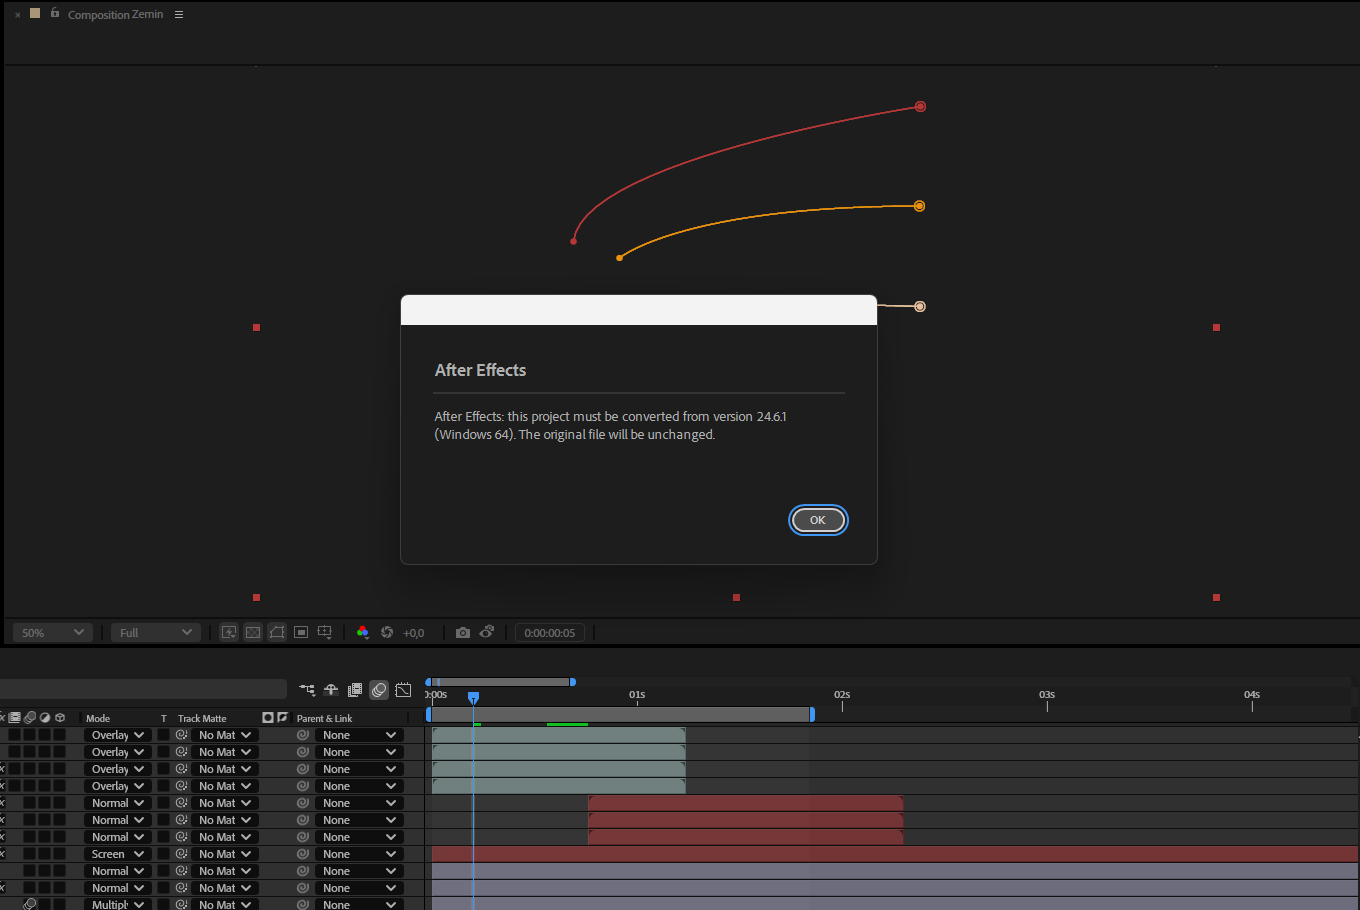Image resolution: width=1360 pixels, height=910 pixels.
Task: Close the Composition Zemin panel tab
Action: click(18, 15)
